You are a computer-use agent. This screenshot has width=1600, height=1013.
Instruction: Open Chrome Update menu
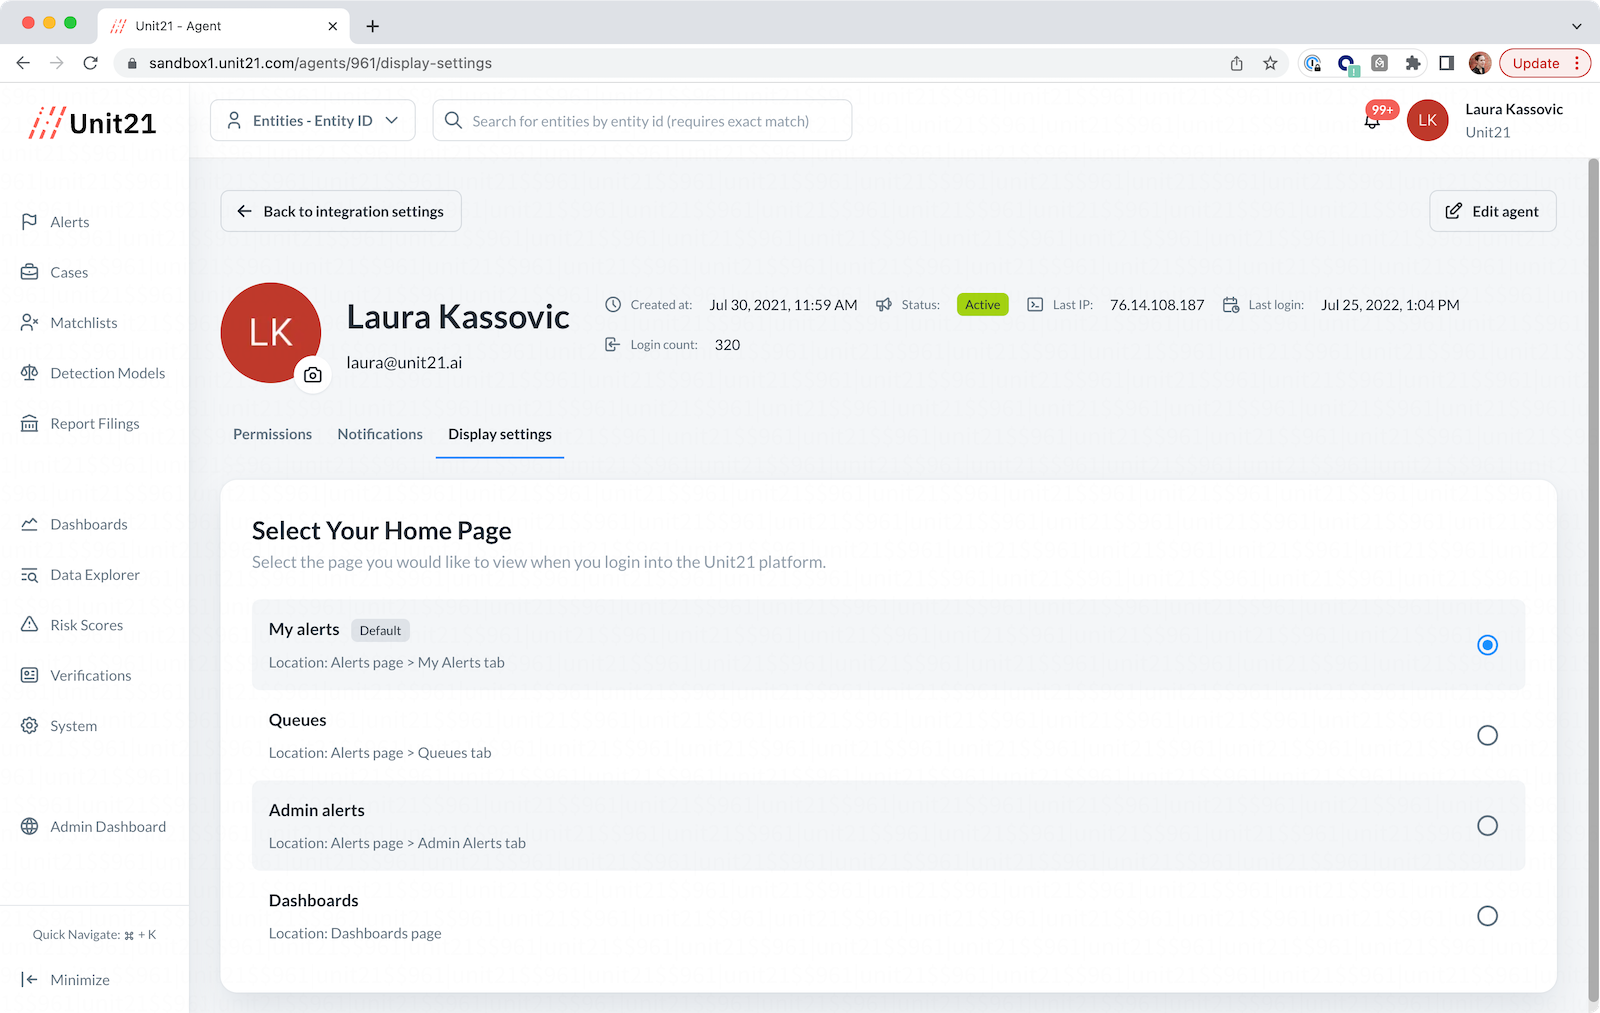pos(1545,63)
